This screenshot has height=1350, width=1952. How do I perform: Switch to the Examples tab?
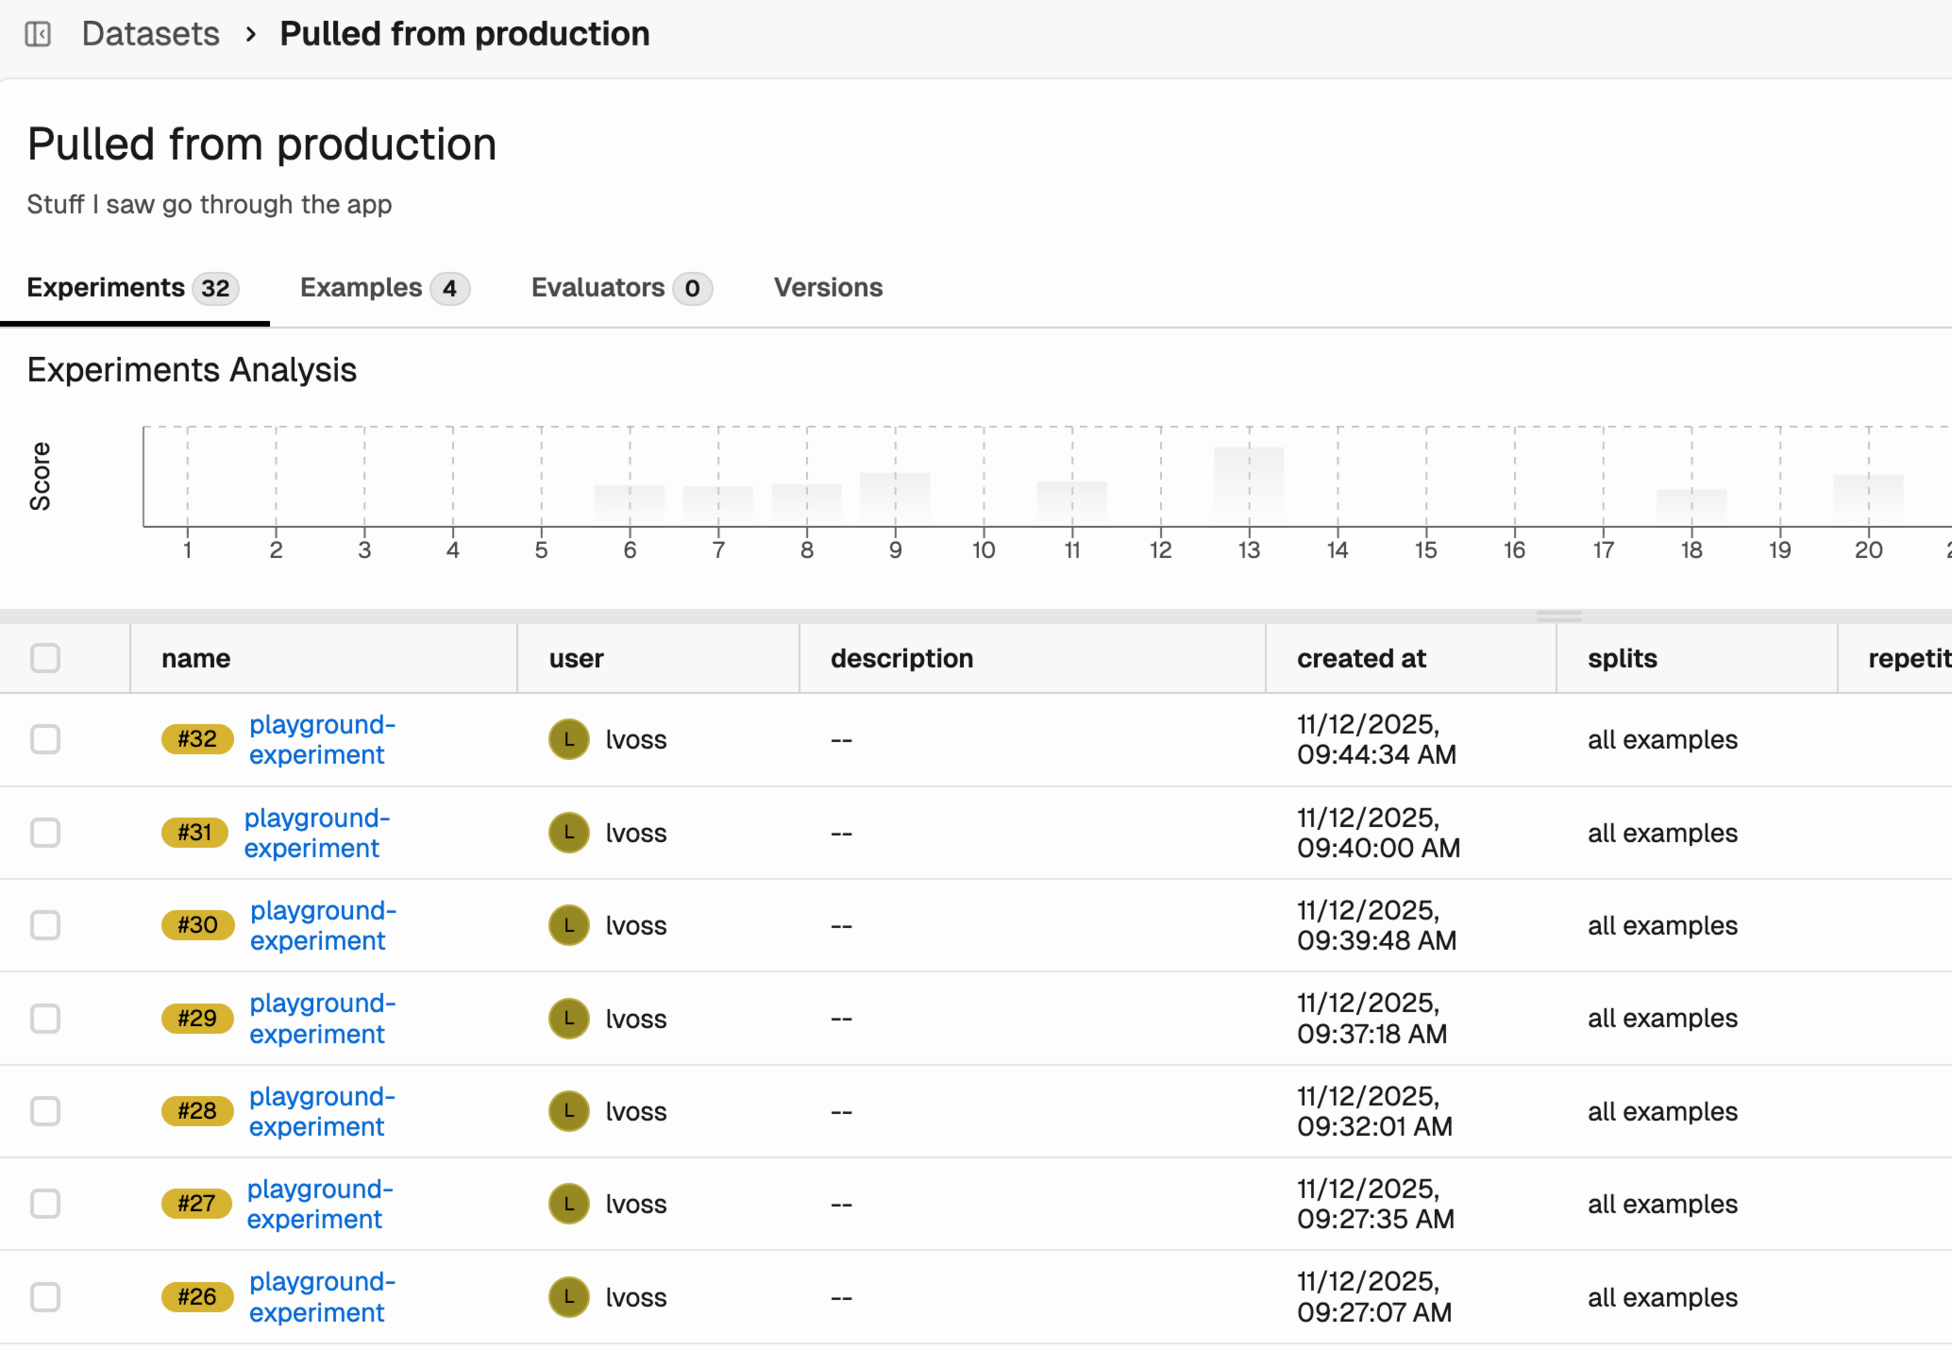tap(383, 288)
